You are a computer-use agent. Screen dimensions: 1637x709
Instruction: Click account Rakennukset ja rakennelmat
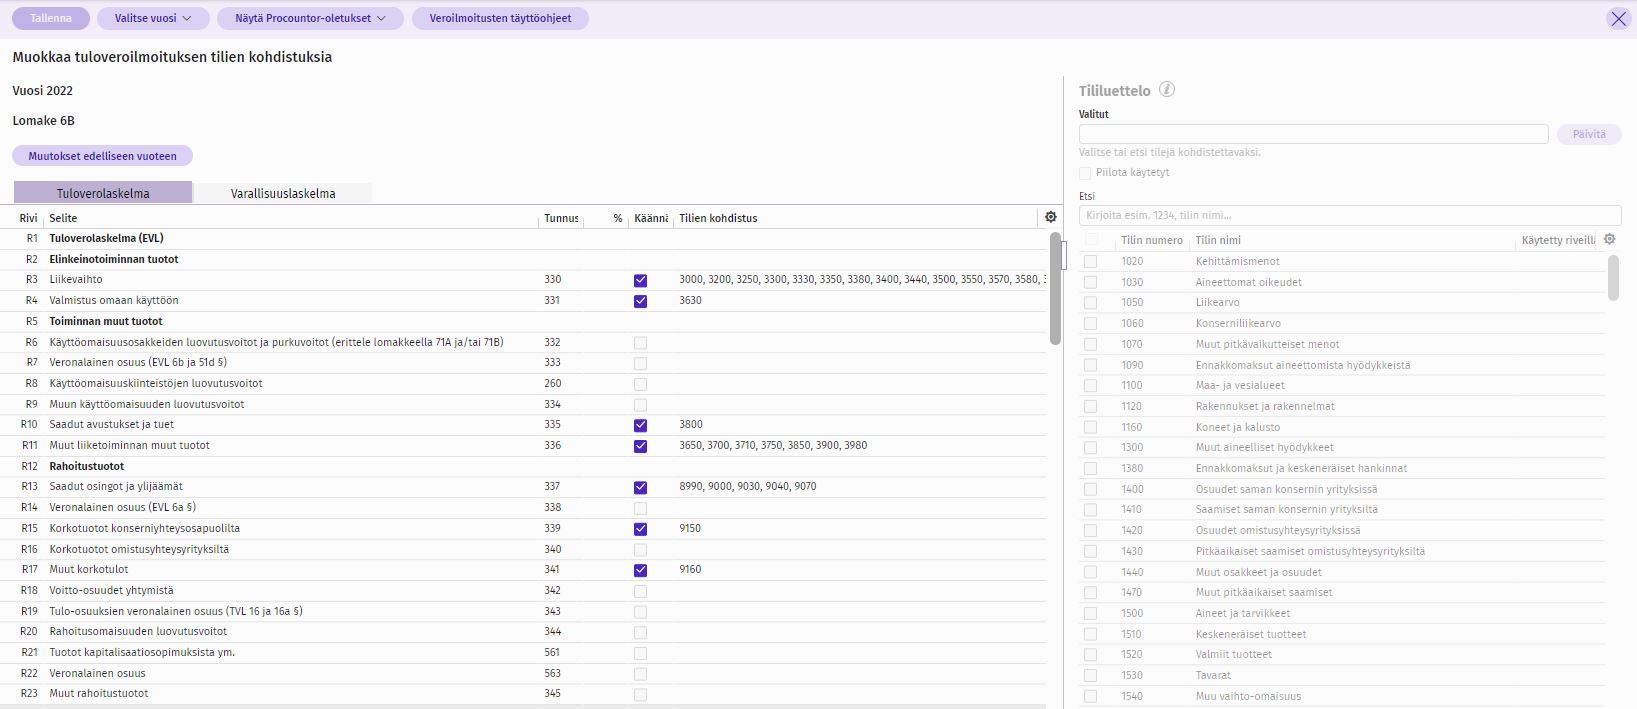(x=1265, y=406)
